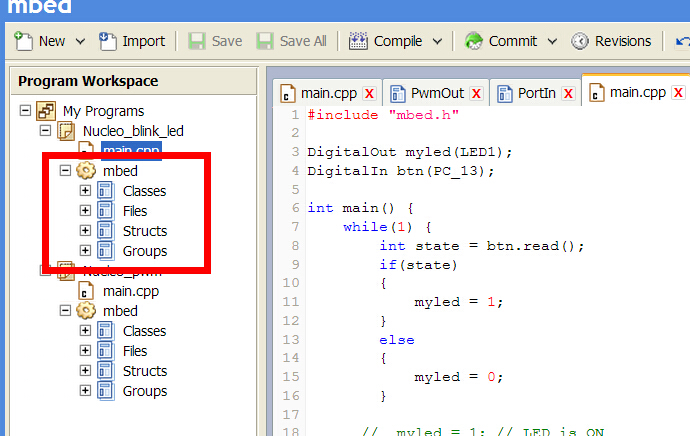690x436 pixels.
Task: Click the Save All floppy icon
Action: 265,41
